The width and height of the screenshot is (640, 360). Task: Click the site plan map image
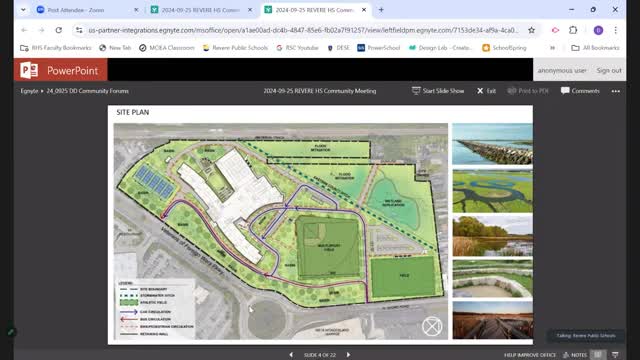280,231
